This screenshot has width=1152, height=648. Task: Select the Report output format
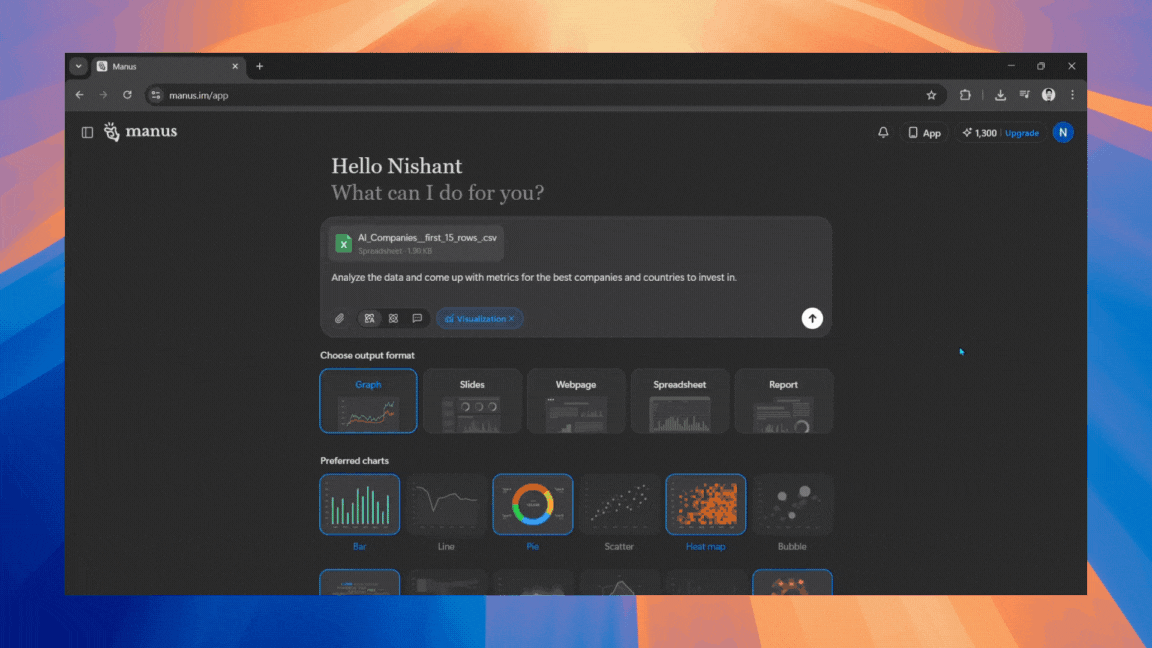tap(783, 400)
